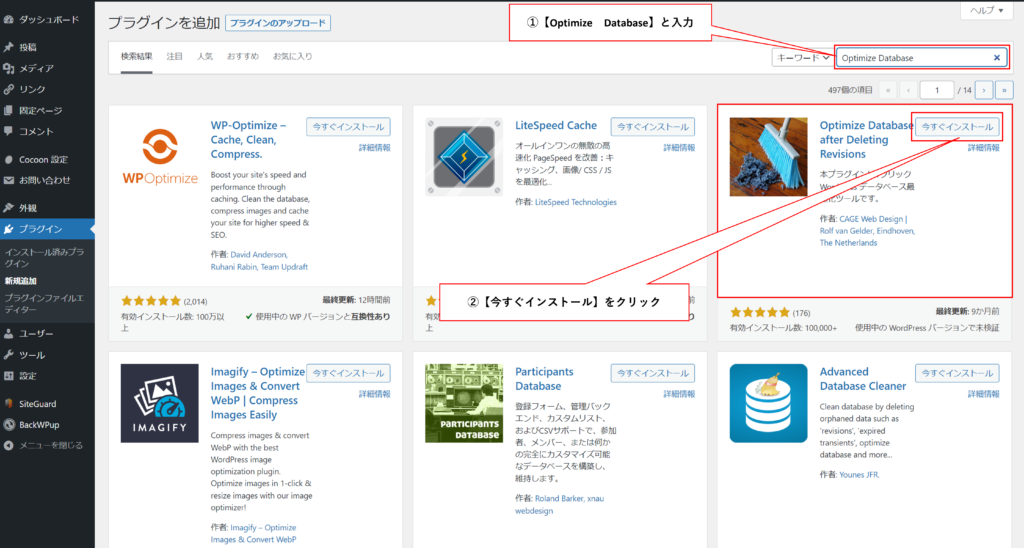Click the ツール wrench icon

[8, 355]
